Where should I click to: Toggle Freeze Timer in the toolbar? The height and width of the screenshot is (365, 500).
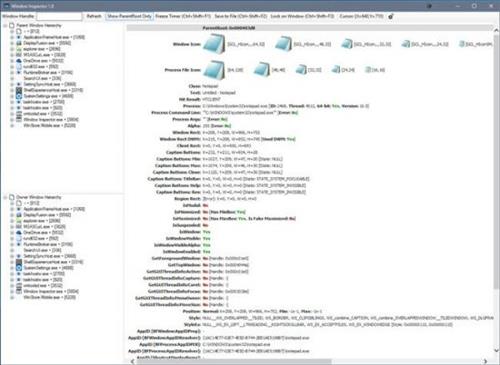click(x=183, y=16)
